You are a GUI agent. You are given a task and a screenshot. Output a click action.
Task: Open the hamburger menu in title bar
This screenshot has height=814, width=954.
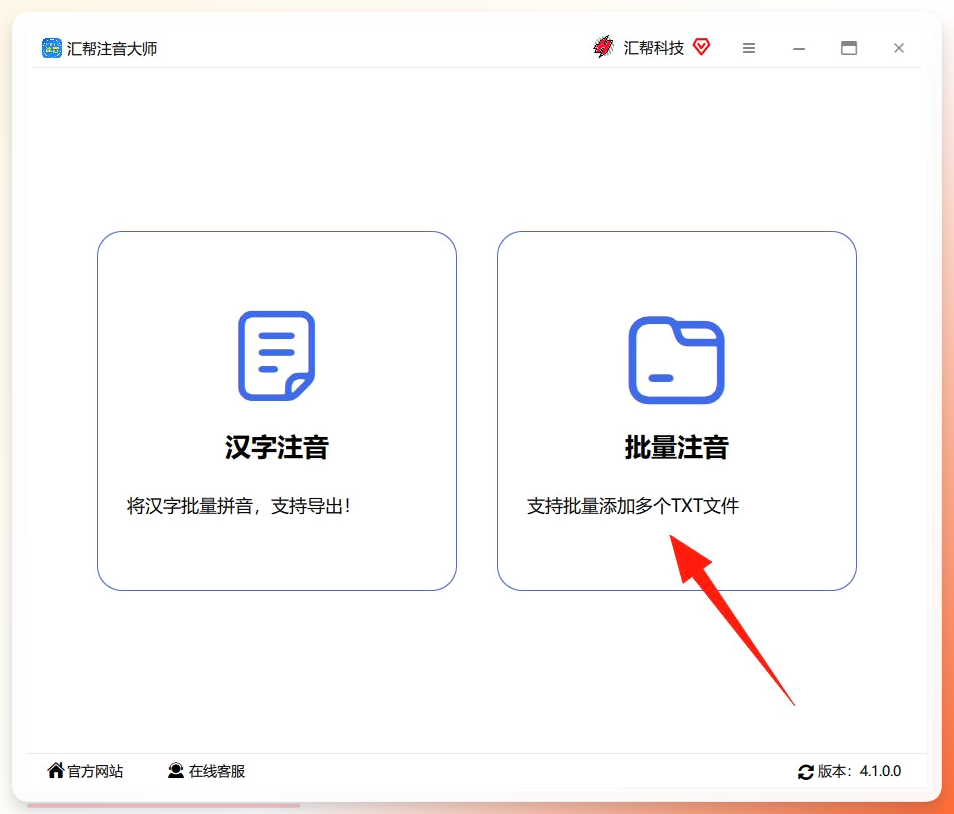pos(749,48)
